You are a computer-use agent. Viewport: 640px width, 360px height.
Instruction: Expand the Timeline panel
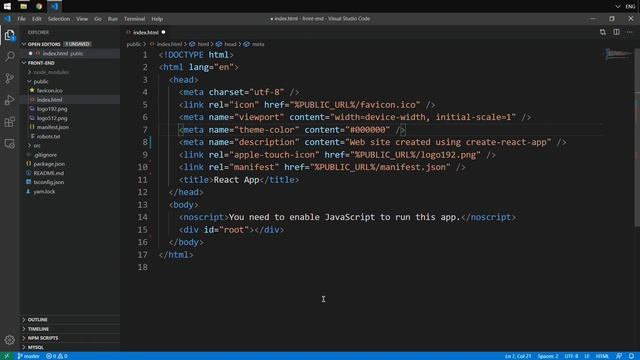[38, 329]
